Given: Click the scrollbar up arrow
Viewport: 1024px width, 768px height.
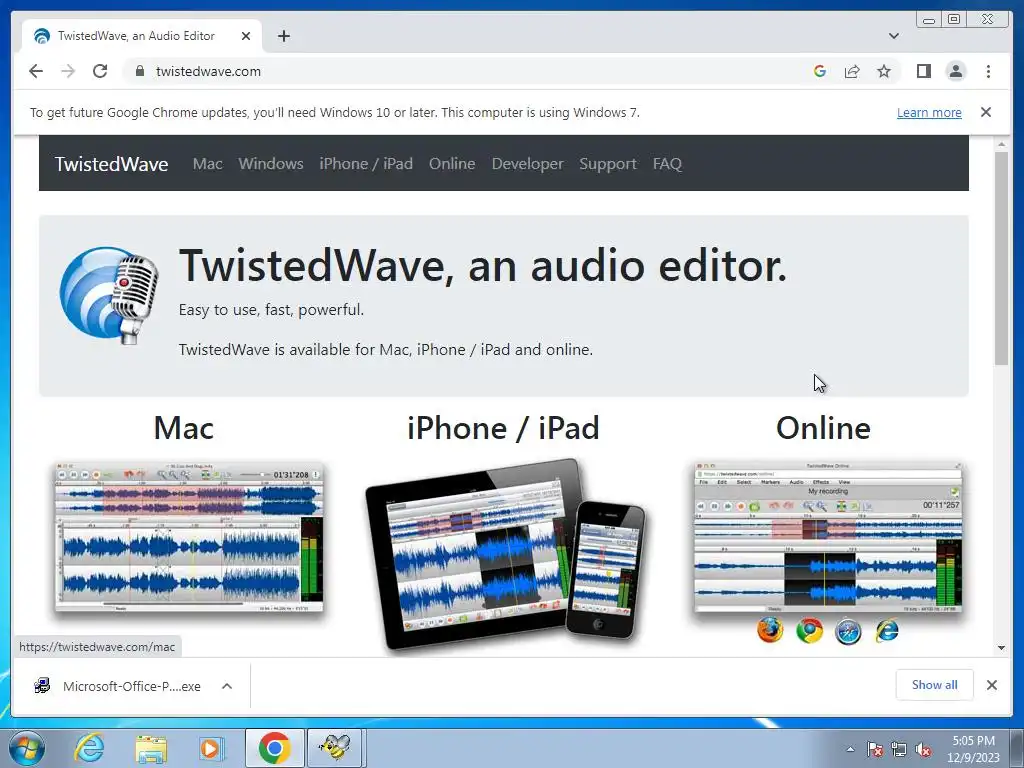Looking at the screenshot, I should click(1002, 144).
